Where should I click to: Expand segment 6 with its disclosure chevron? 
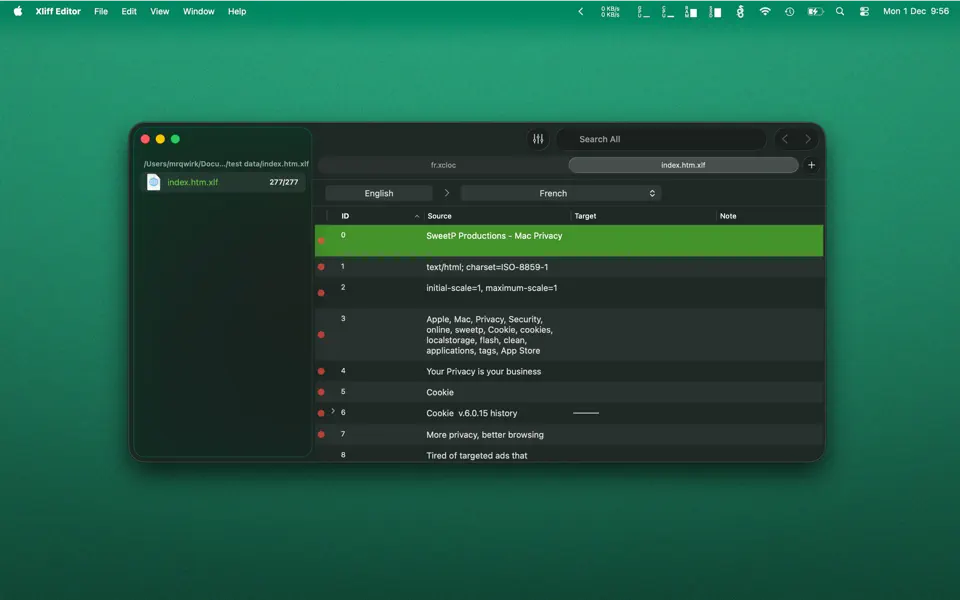click(333, 410)
